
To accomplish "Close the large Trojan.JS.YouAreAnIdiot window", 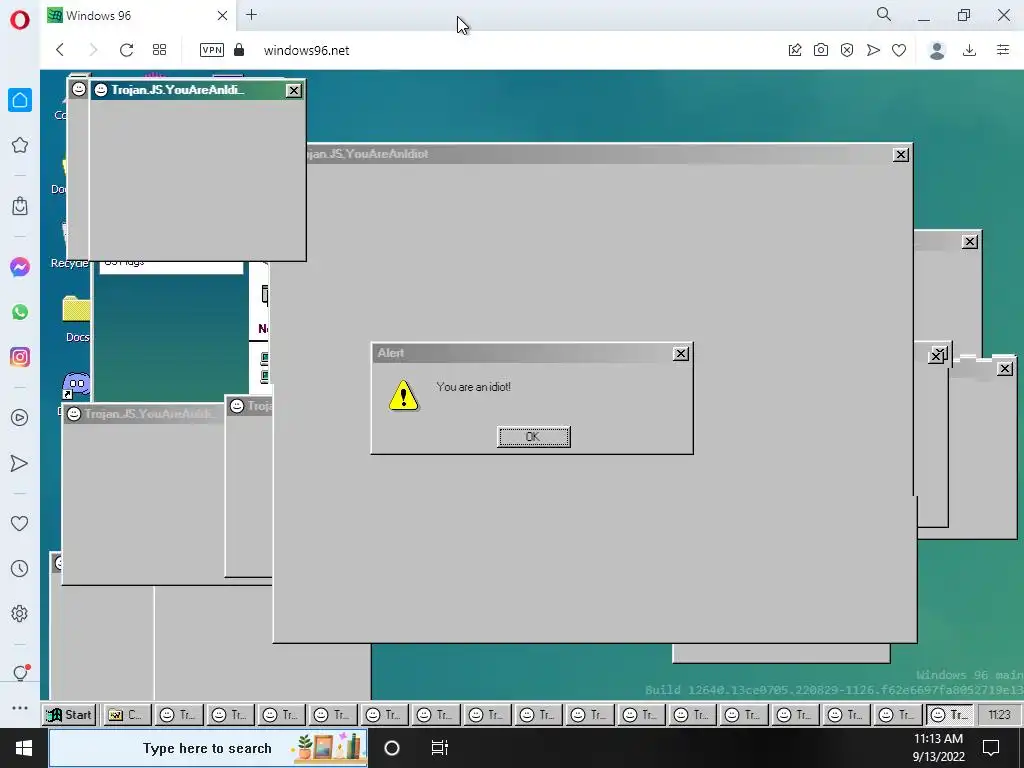I will (901, 155).
